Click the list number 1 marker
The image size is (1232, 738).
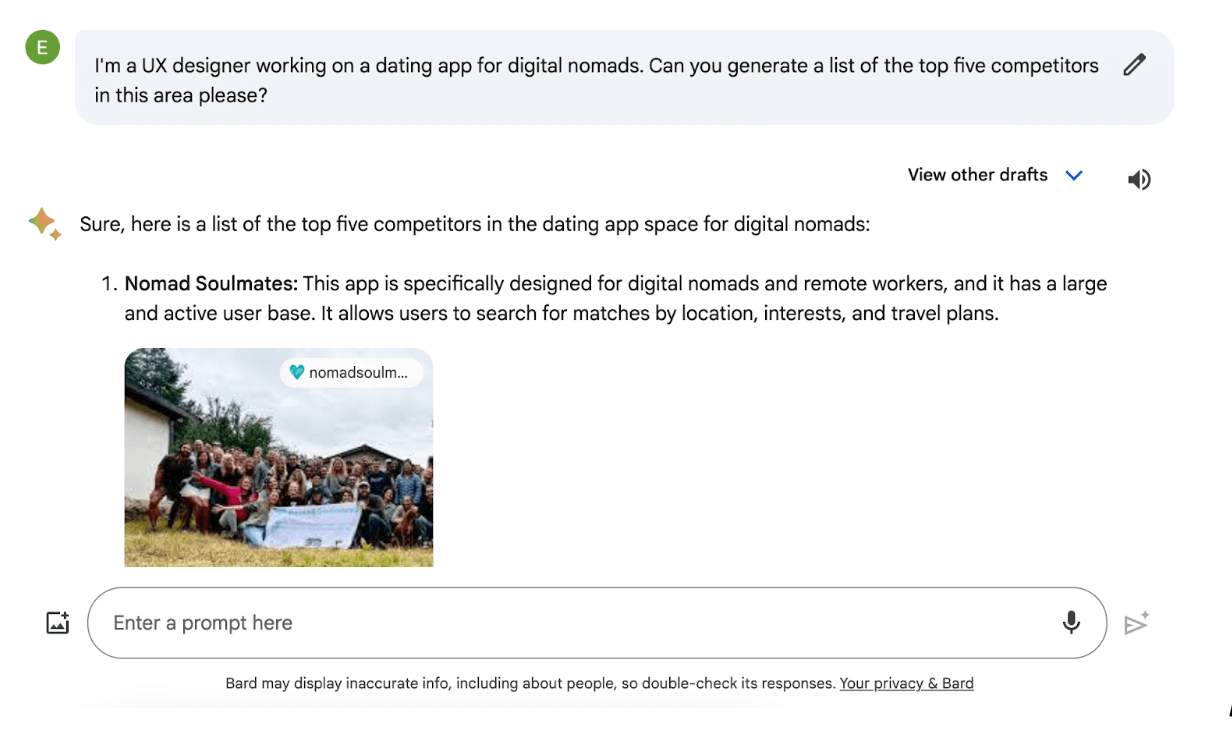(109, 284)
